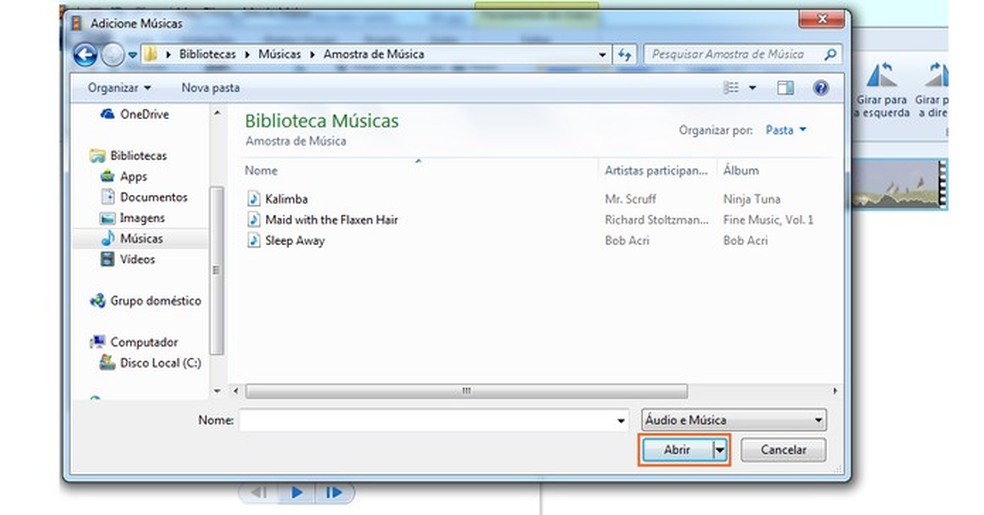984x515 pixels.
Task: Click the folder icon in address bar
Action: (151, 54)
